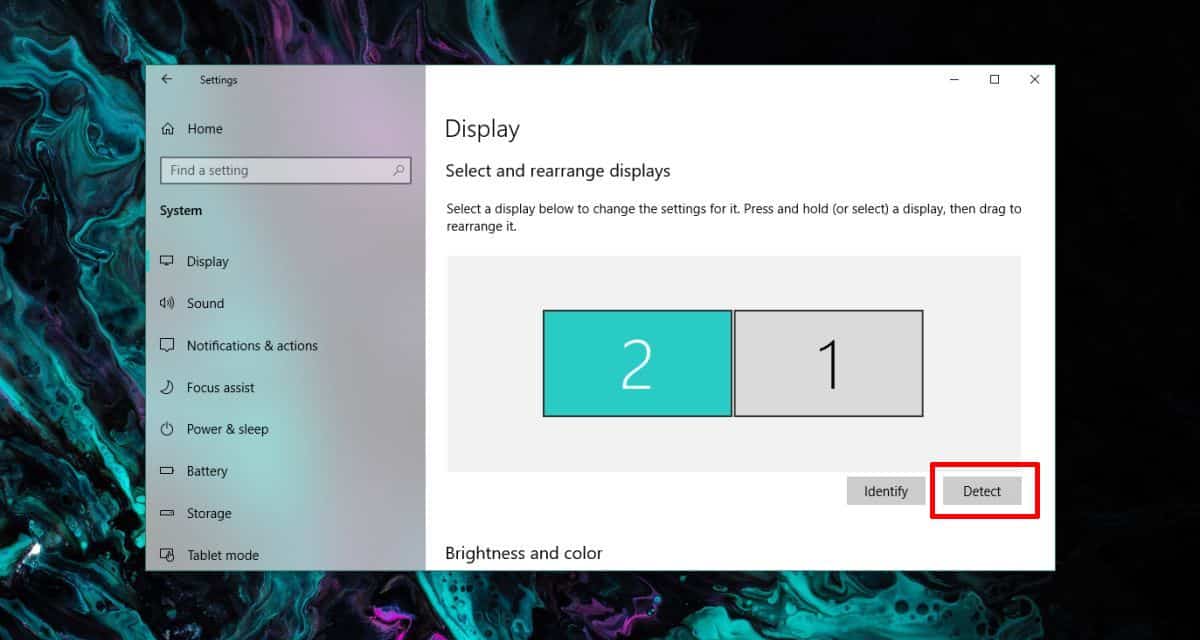The image size is (1200, 640).
Task: Click the Battery icon
Action: [167, 471]
